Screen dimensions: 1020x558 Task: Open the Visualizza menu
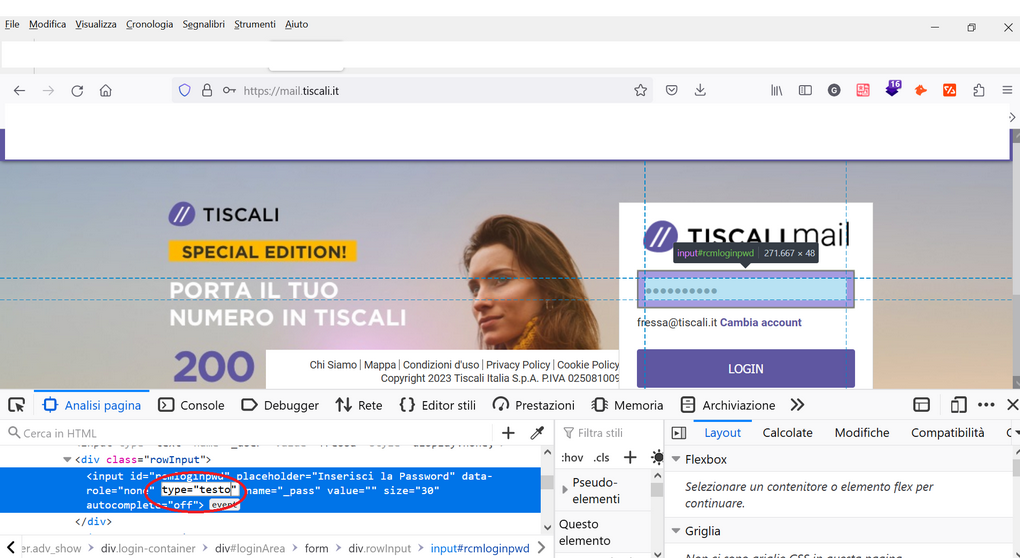coord(96,24)
